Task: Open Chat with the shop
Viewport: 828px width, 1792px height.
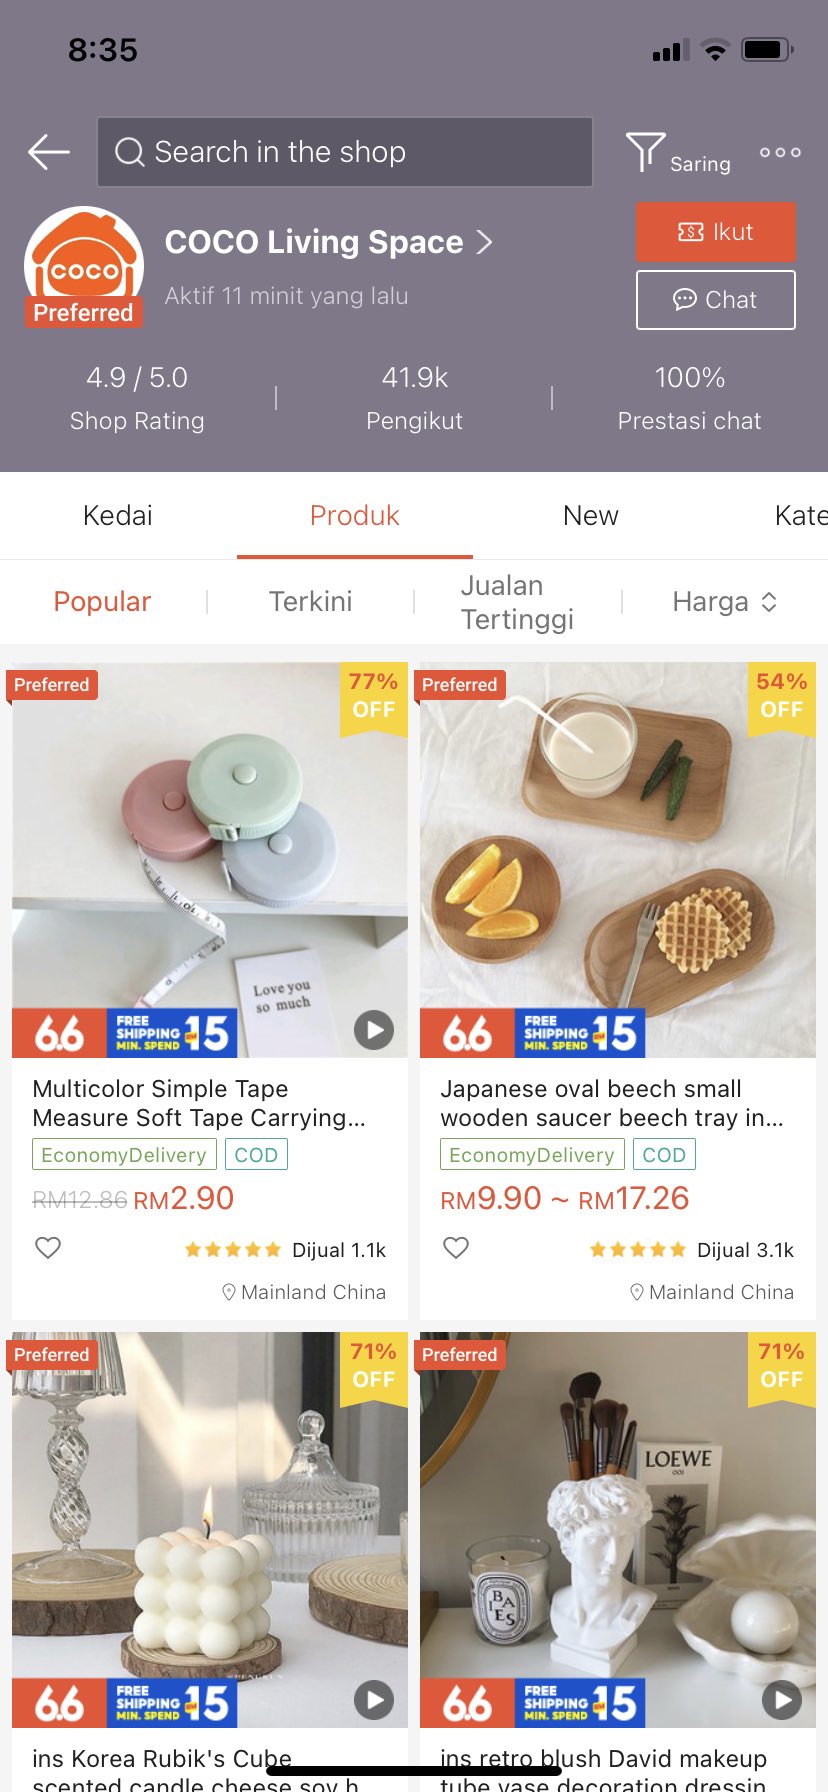Action: [x=715, y=299]
